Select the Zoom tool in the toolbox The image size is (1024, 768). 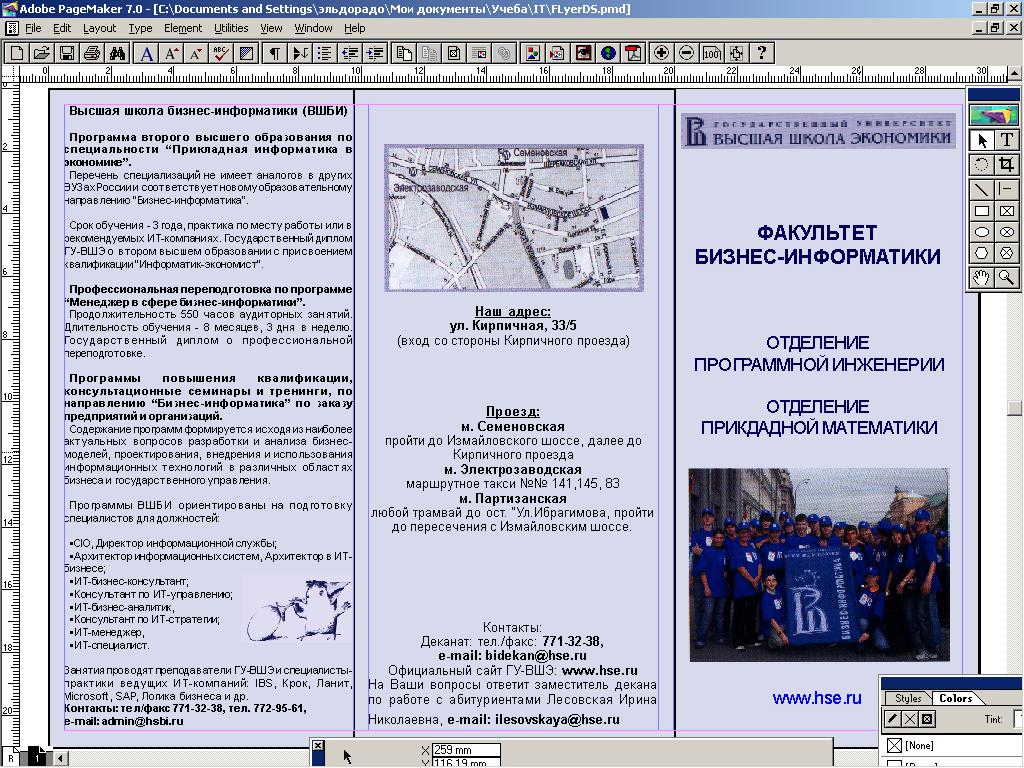[1006, 278]
